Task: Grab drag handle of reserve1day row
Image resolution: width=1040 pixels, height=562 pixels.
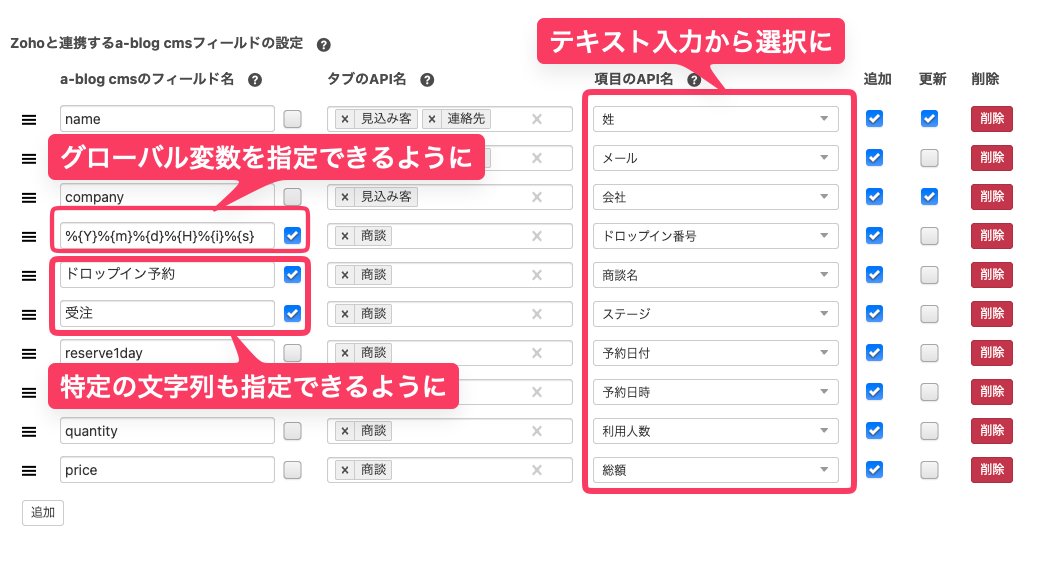Action: point(29,354)
